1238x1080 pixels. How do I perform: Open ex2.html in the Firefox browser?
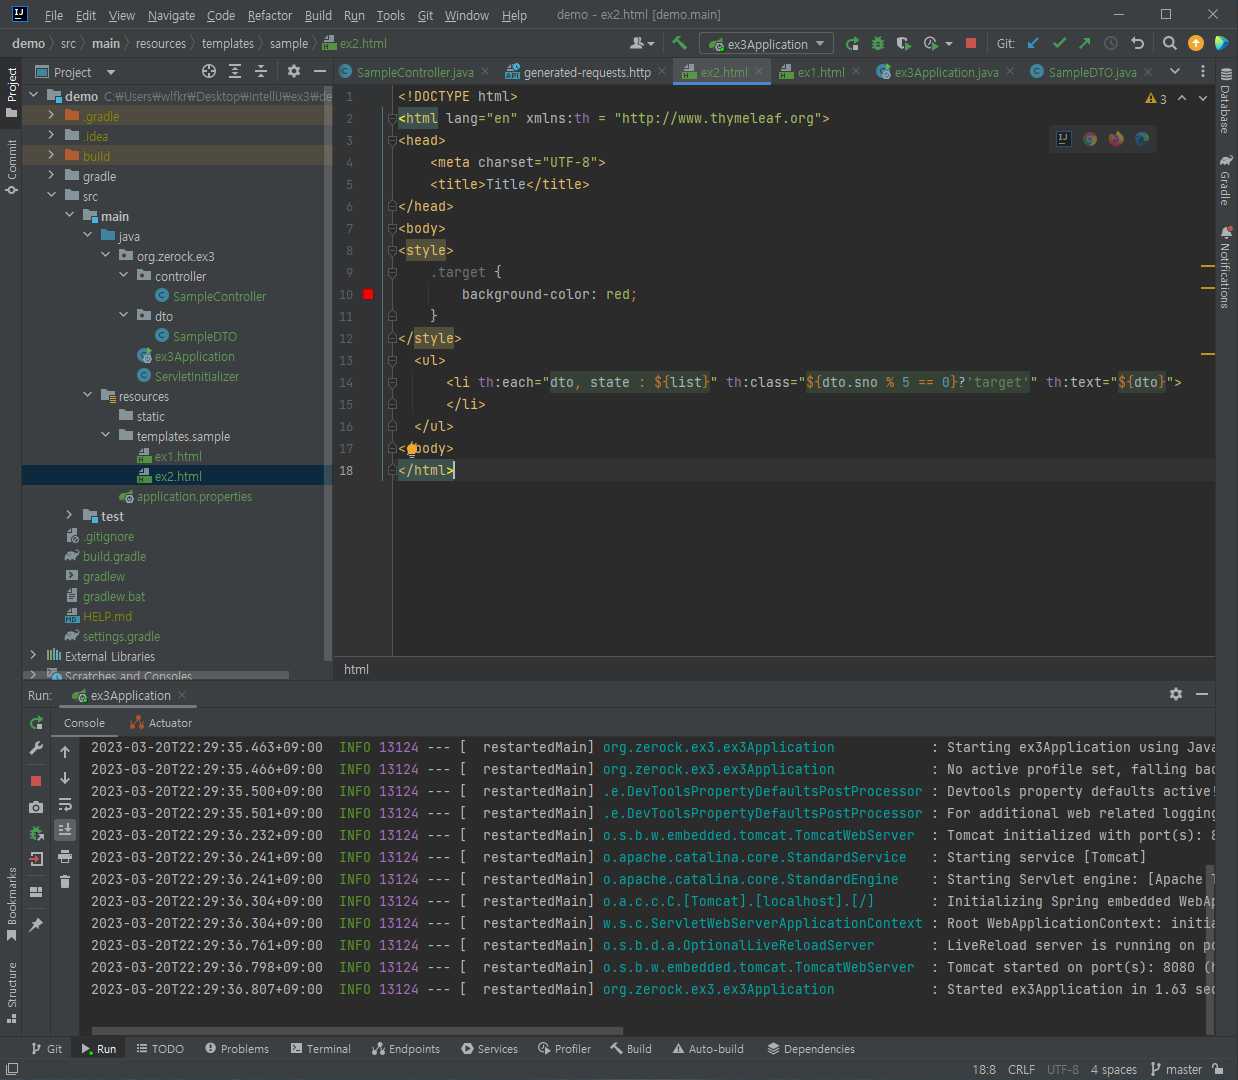(1116, 139)
